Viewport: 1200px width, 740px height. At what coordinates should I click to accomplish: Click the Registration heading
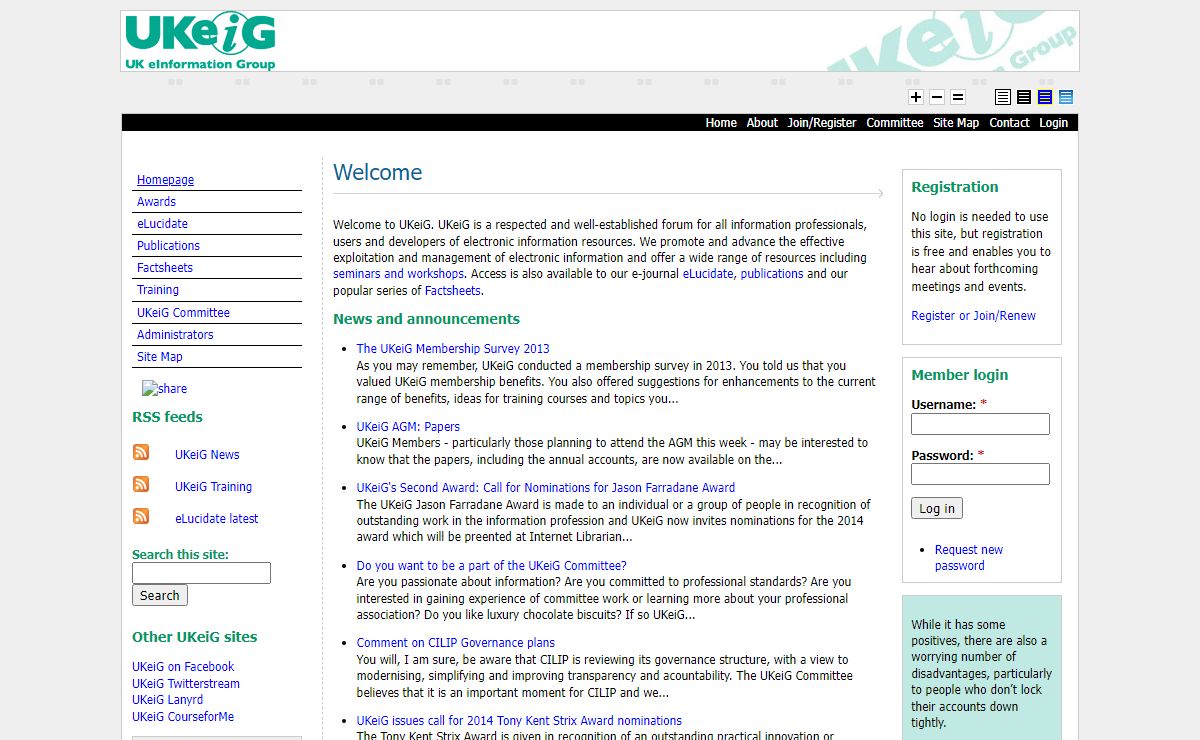click(x=955, y=187)
